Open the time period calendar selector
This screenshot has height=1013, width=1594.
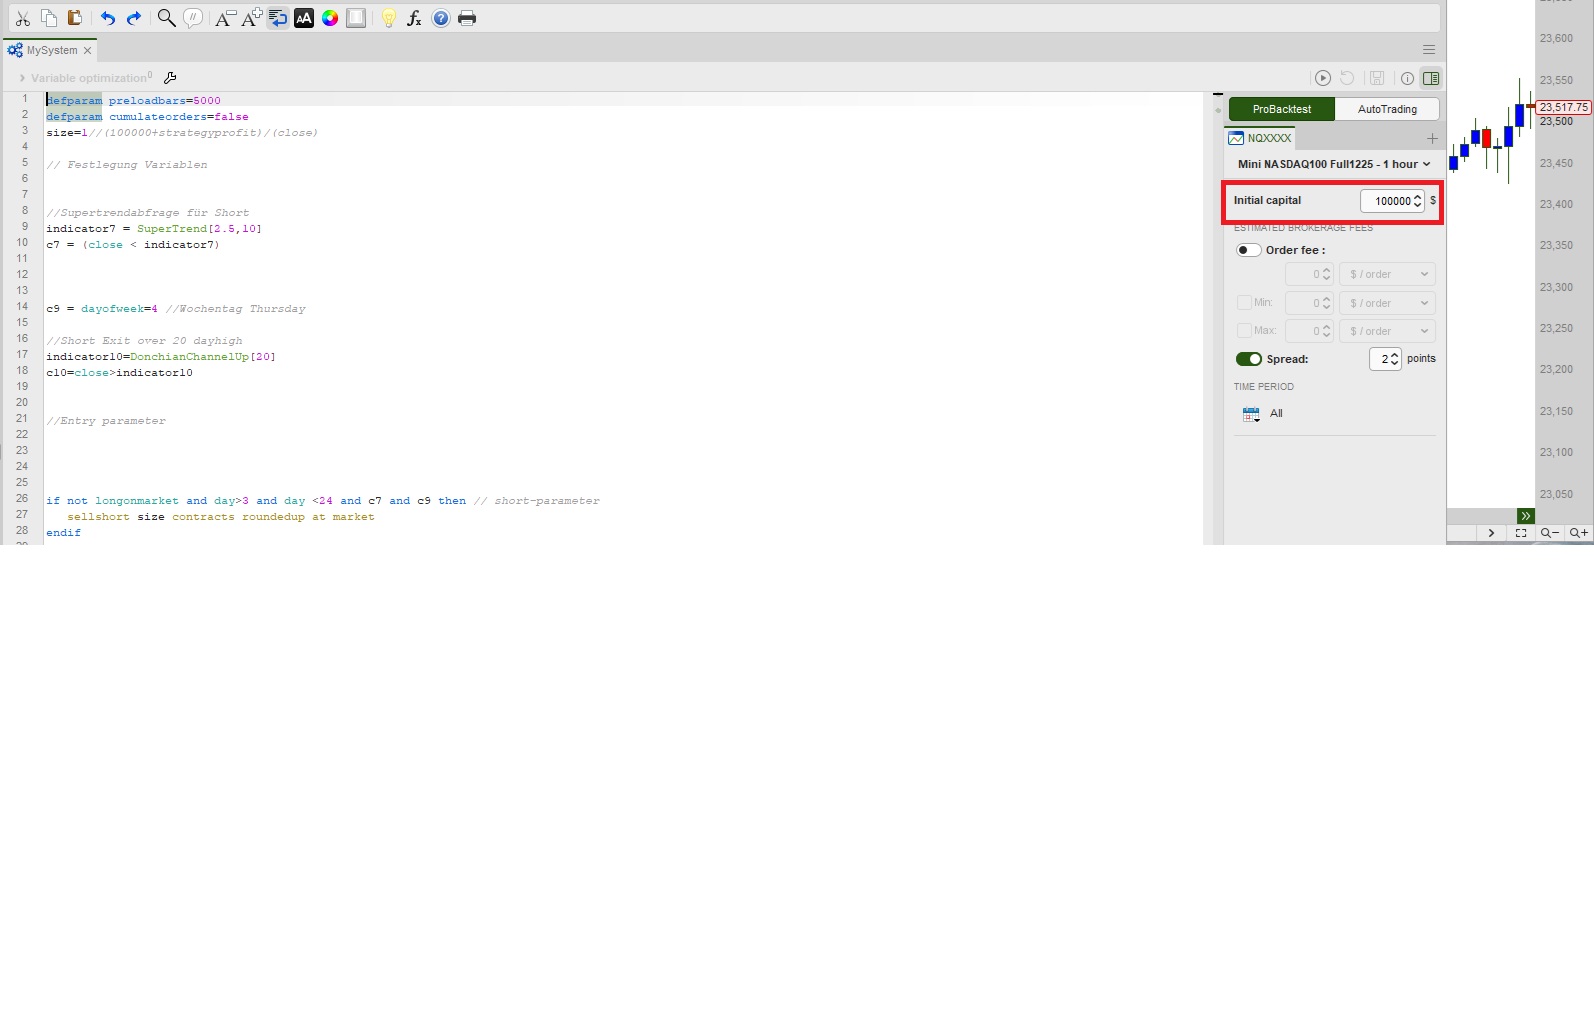pos(1251,414)
